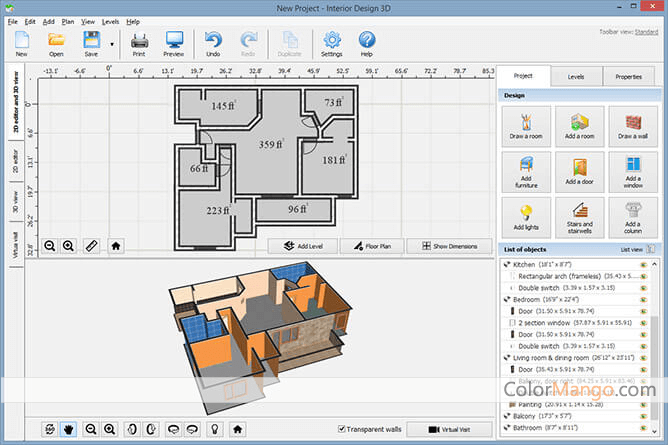
Task: Start the Virtual Visit button
Action: coord(449,429)
